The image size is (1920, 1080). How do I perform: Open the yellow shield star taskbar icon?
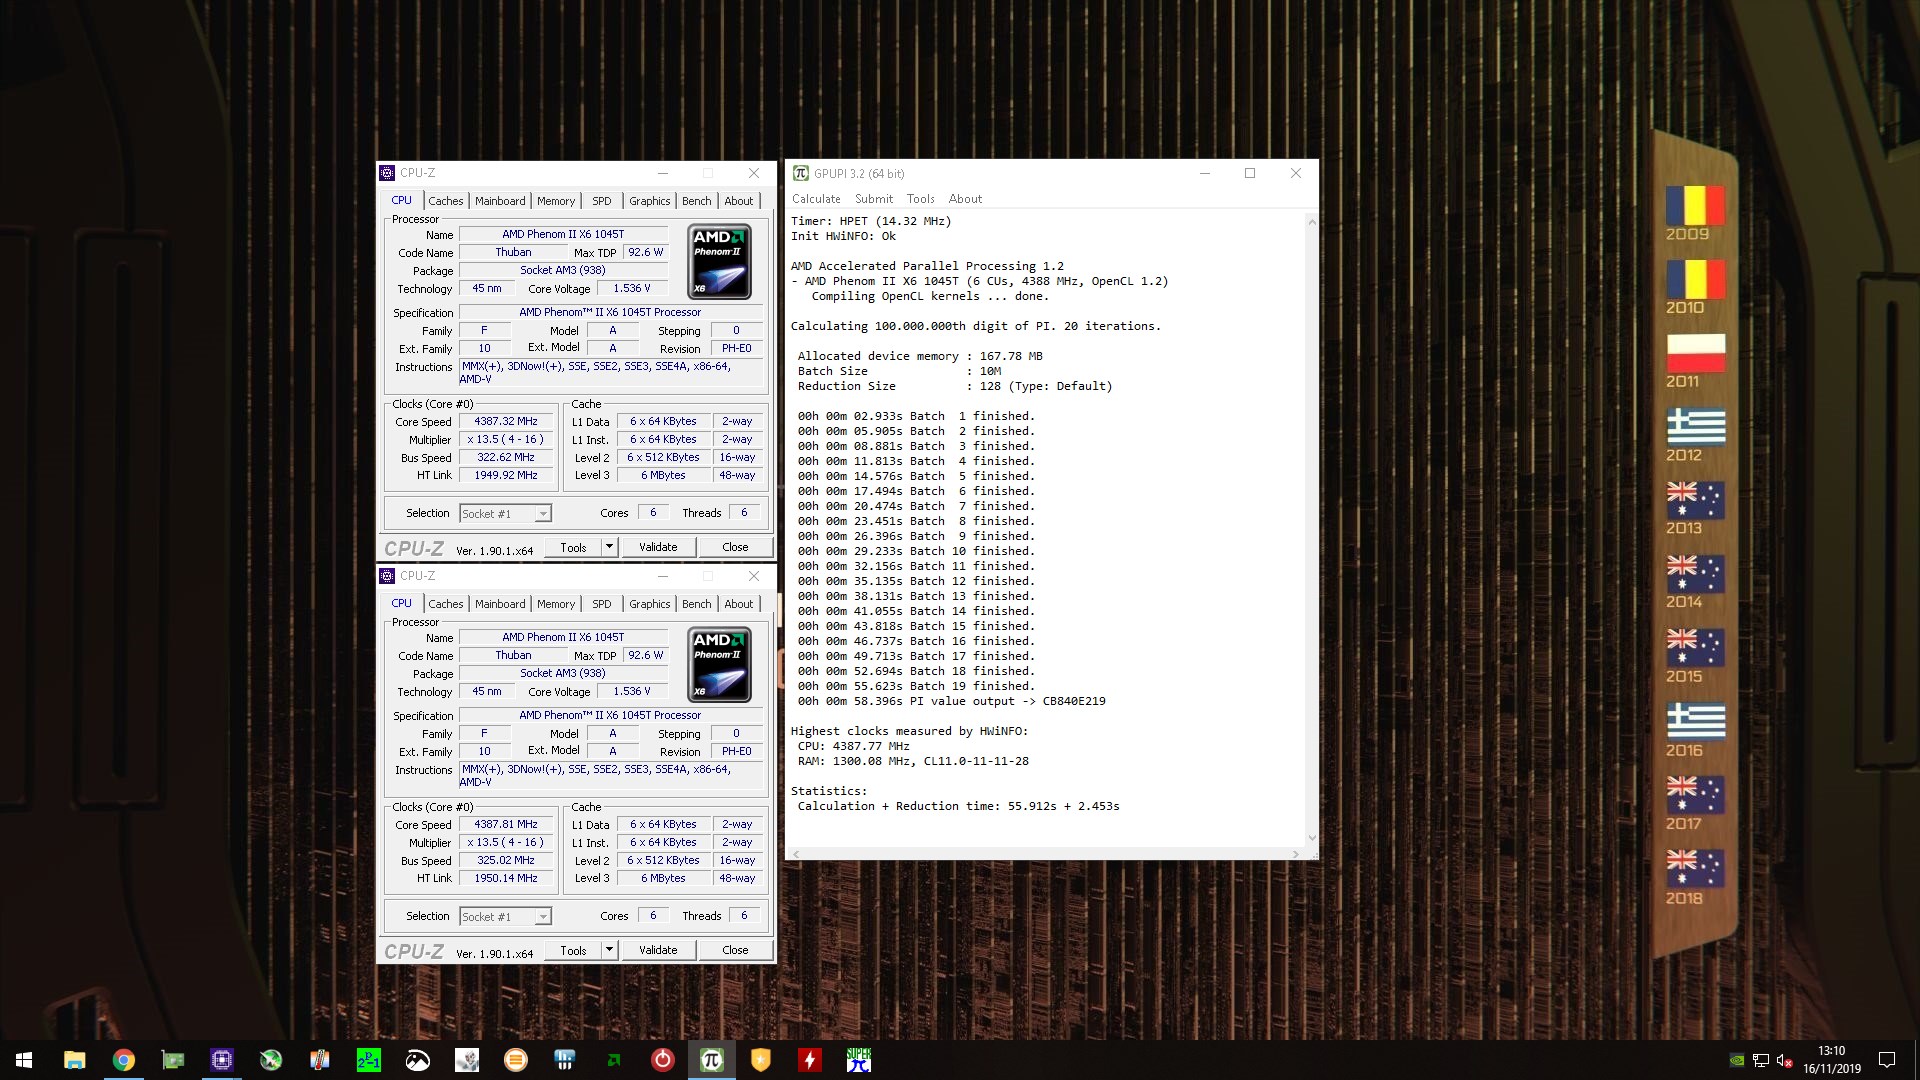click(x=761, y=1060)
